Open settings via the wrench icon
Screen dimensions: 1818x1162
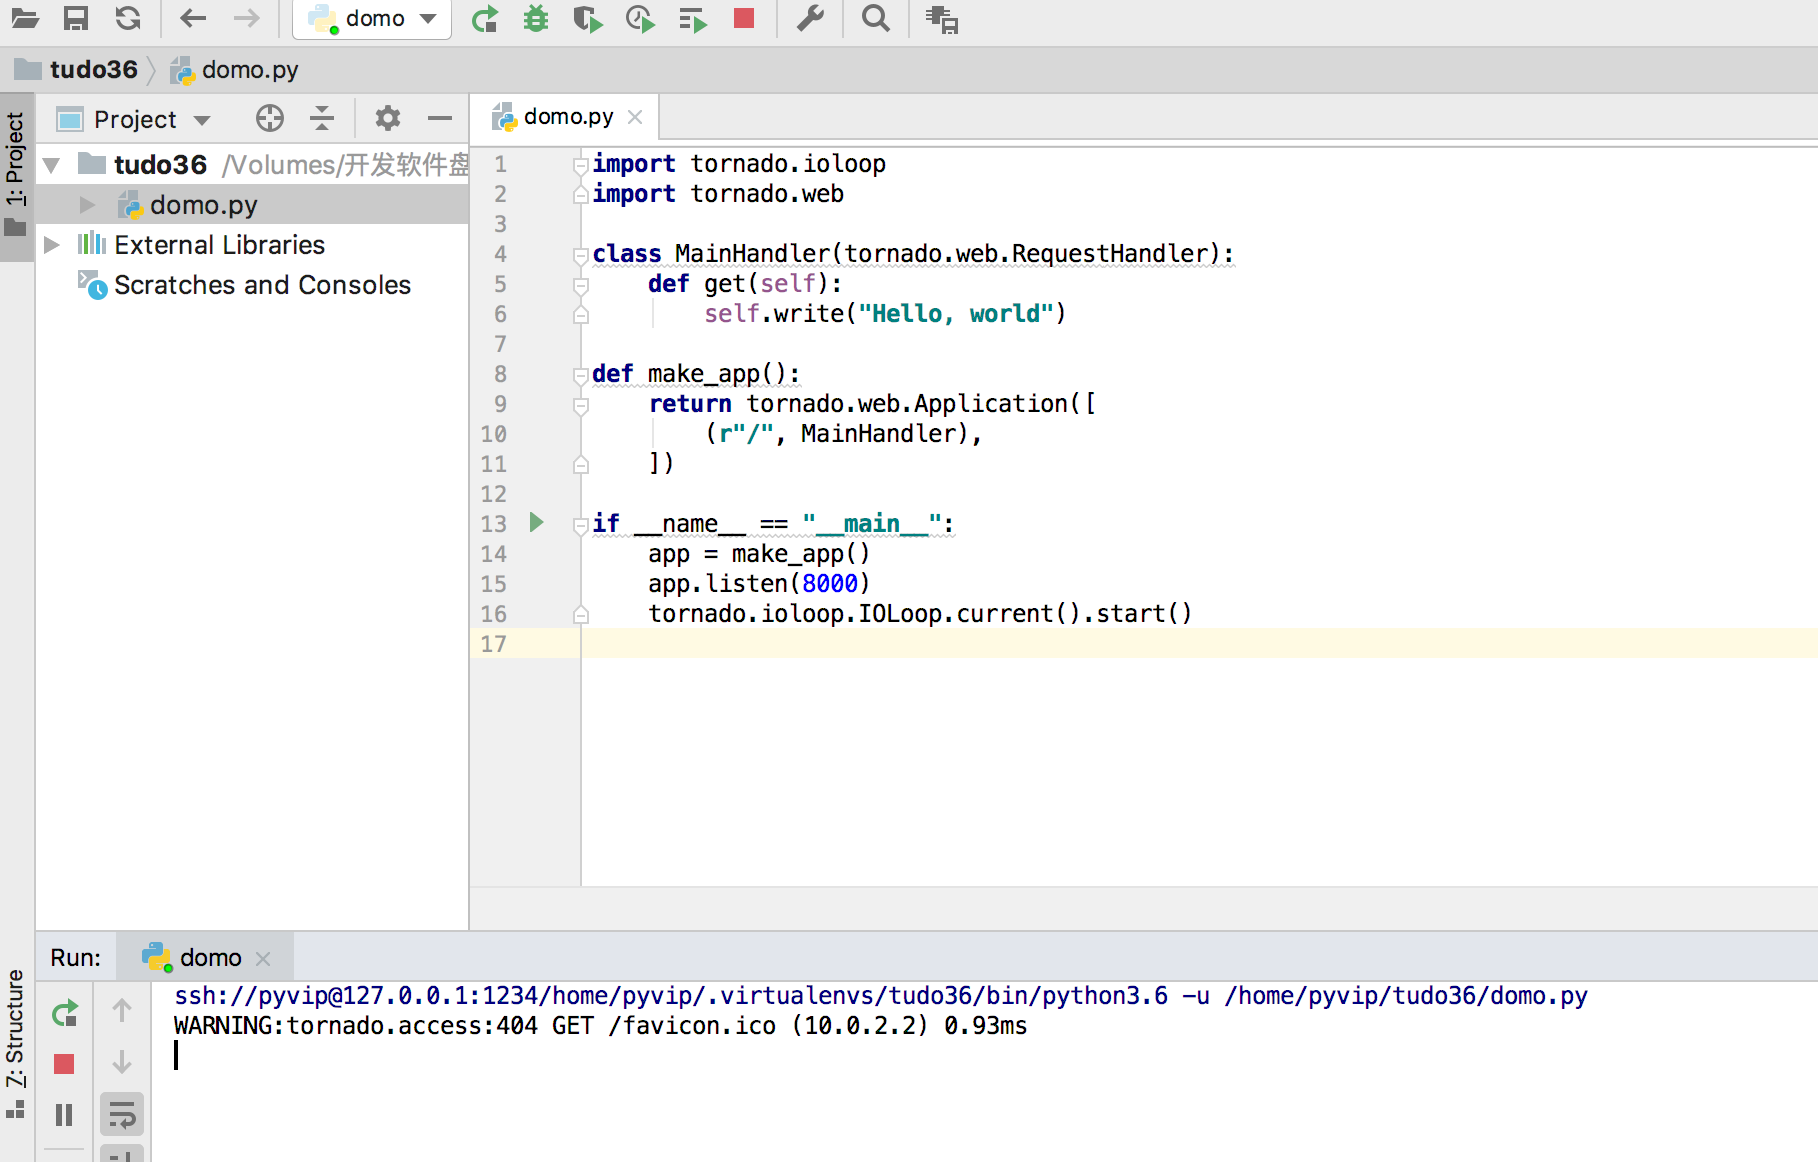coord(810,19)
